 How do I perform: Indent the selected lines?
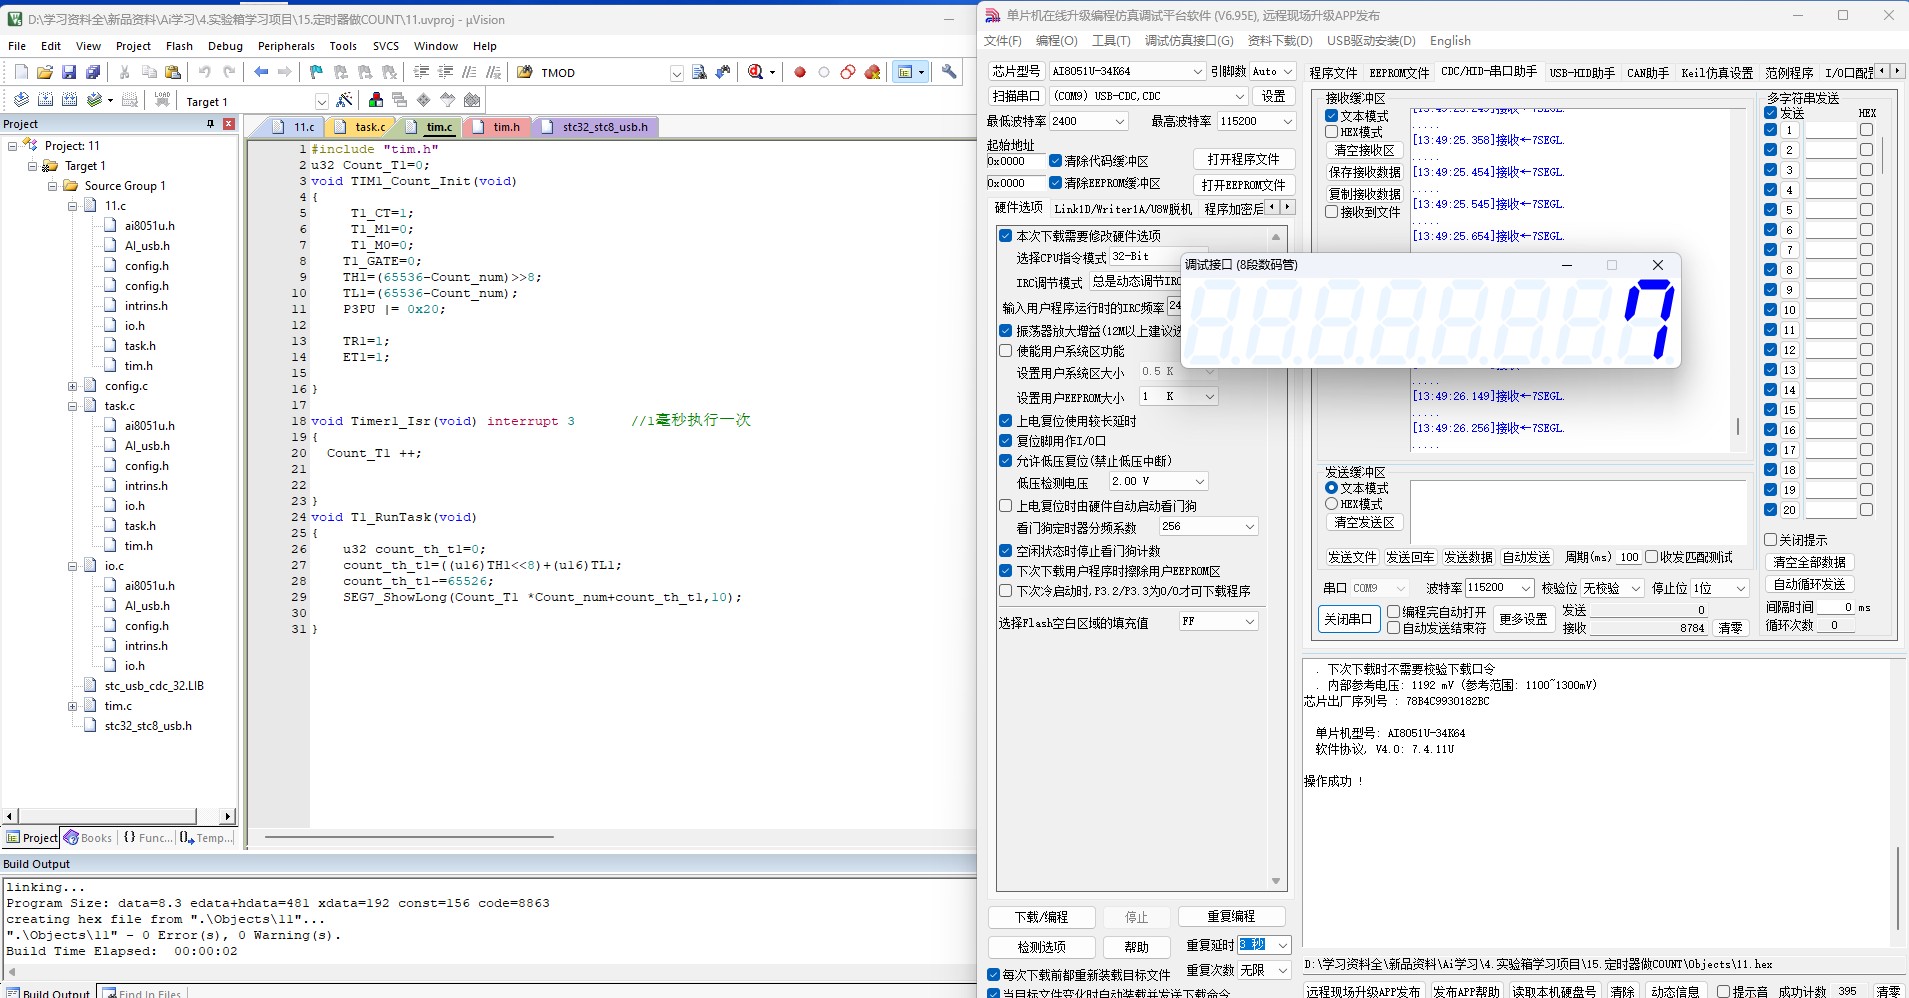pyautogui.click(x=421, y=72)
